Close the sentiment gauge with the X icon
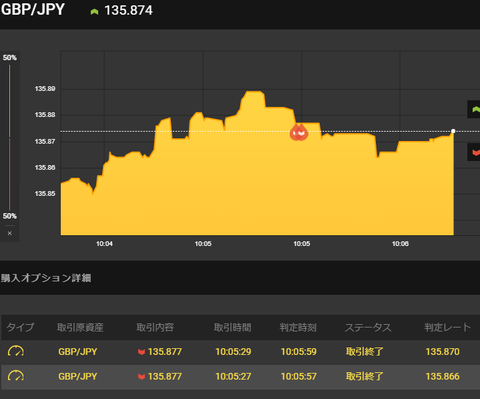 [10, 233]
